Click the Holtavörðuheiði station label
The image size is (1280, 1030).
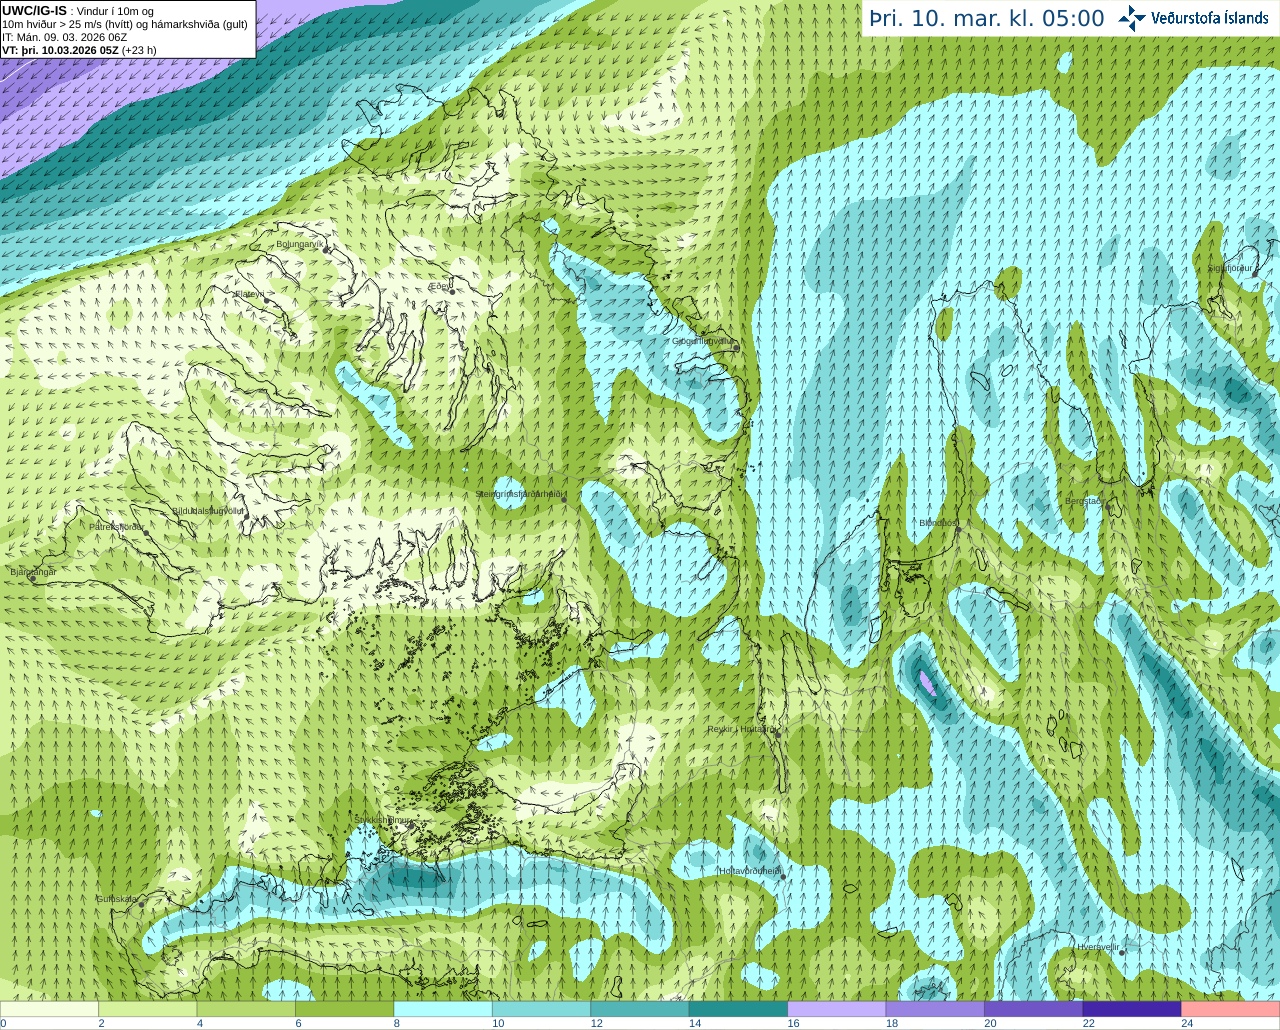point(749,871)
